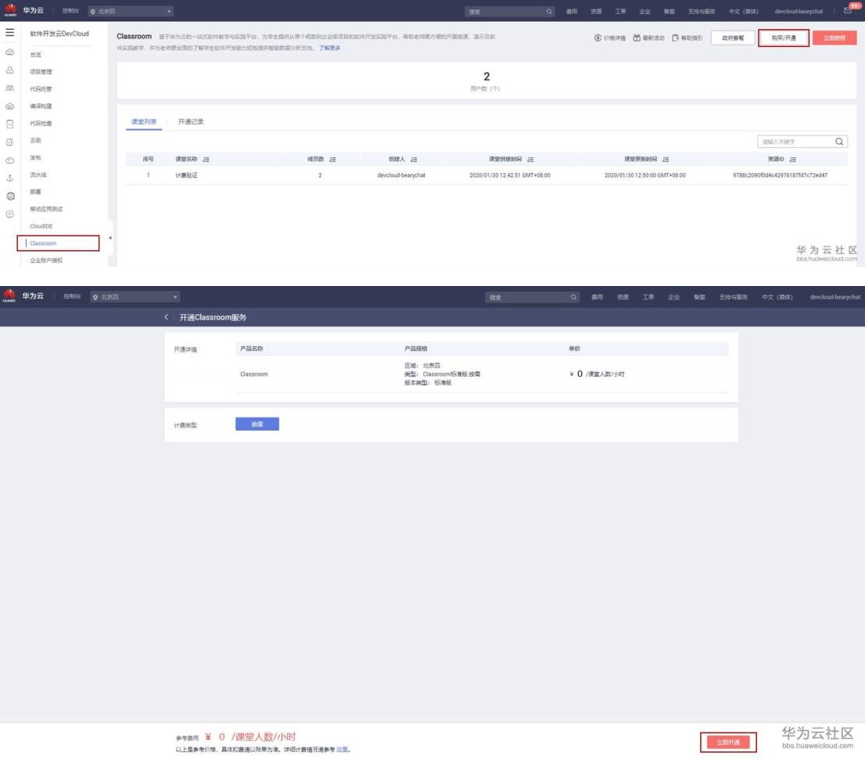Viewport: 865px width, 760px height.
Task: Sort the table by 课堂名称 column
Action: click(206, 159)
